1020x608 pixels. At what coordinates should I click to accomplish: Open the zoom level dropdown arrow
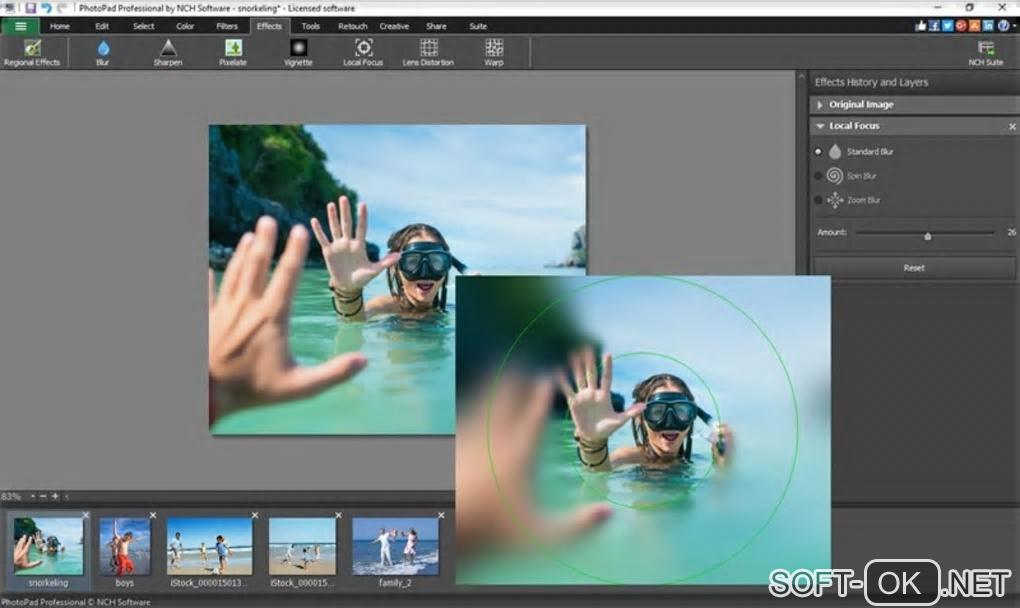click(33, 496)
